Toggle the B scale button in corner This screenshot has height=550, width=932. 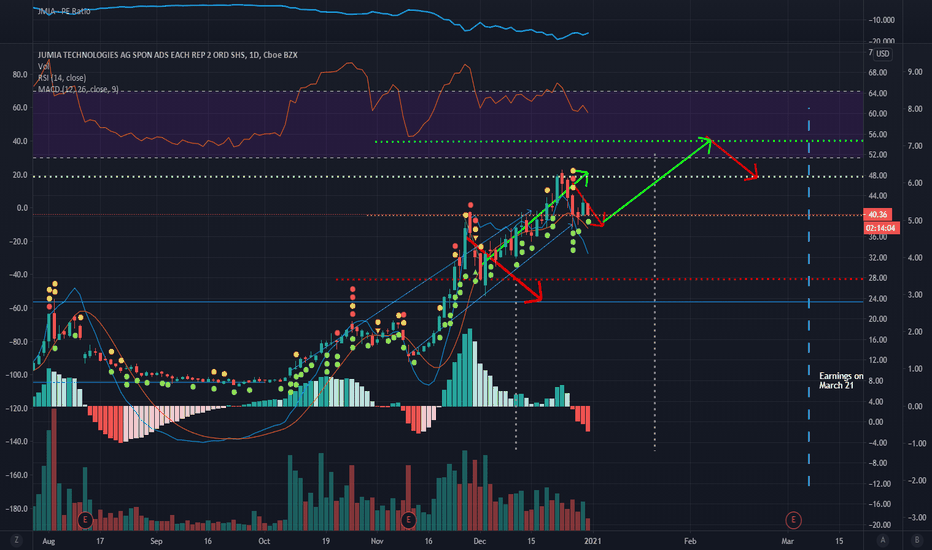[916, 540]
